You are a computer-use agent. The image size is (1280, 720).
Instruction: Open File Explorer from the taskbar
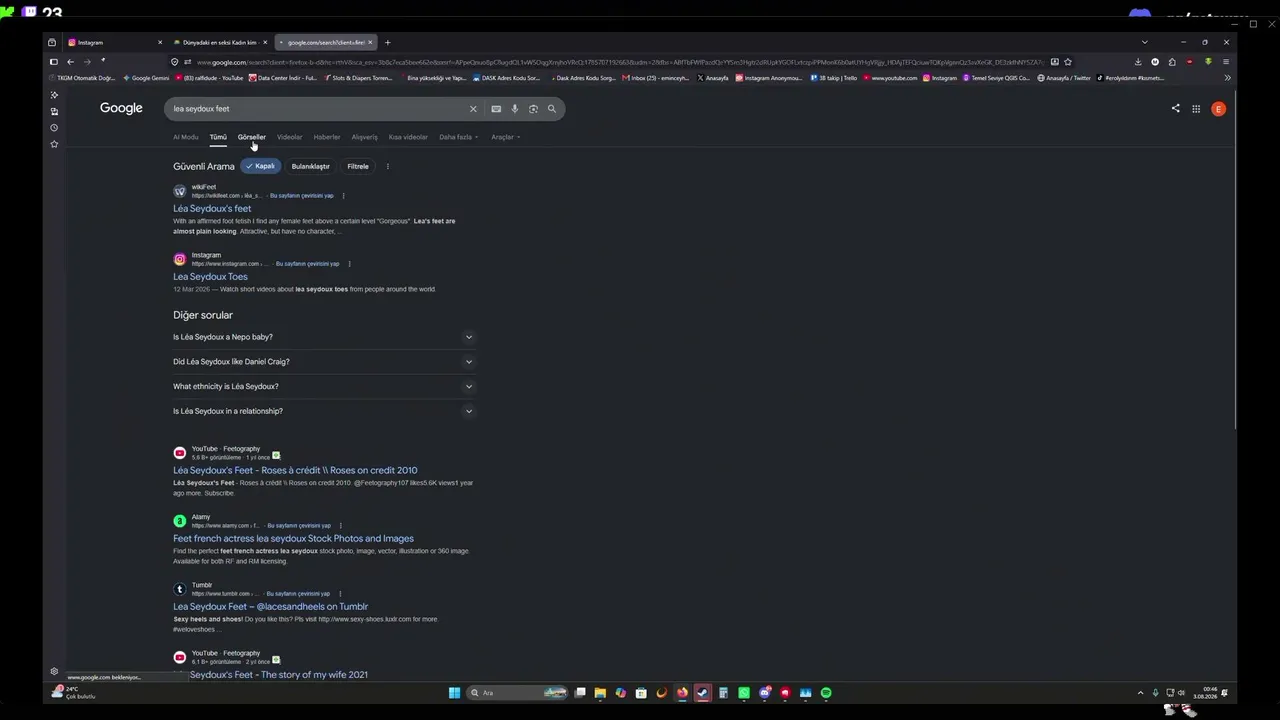click(600, 693)
